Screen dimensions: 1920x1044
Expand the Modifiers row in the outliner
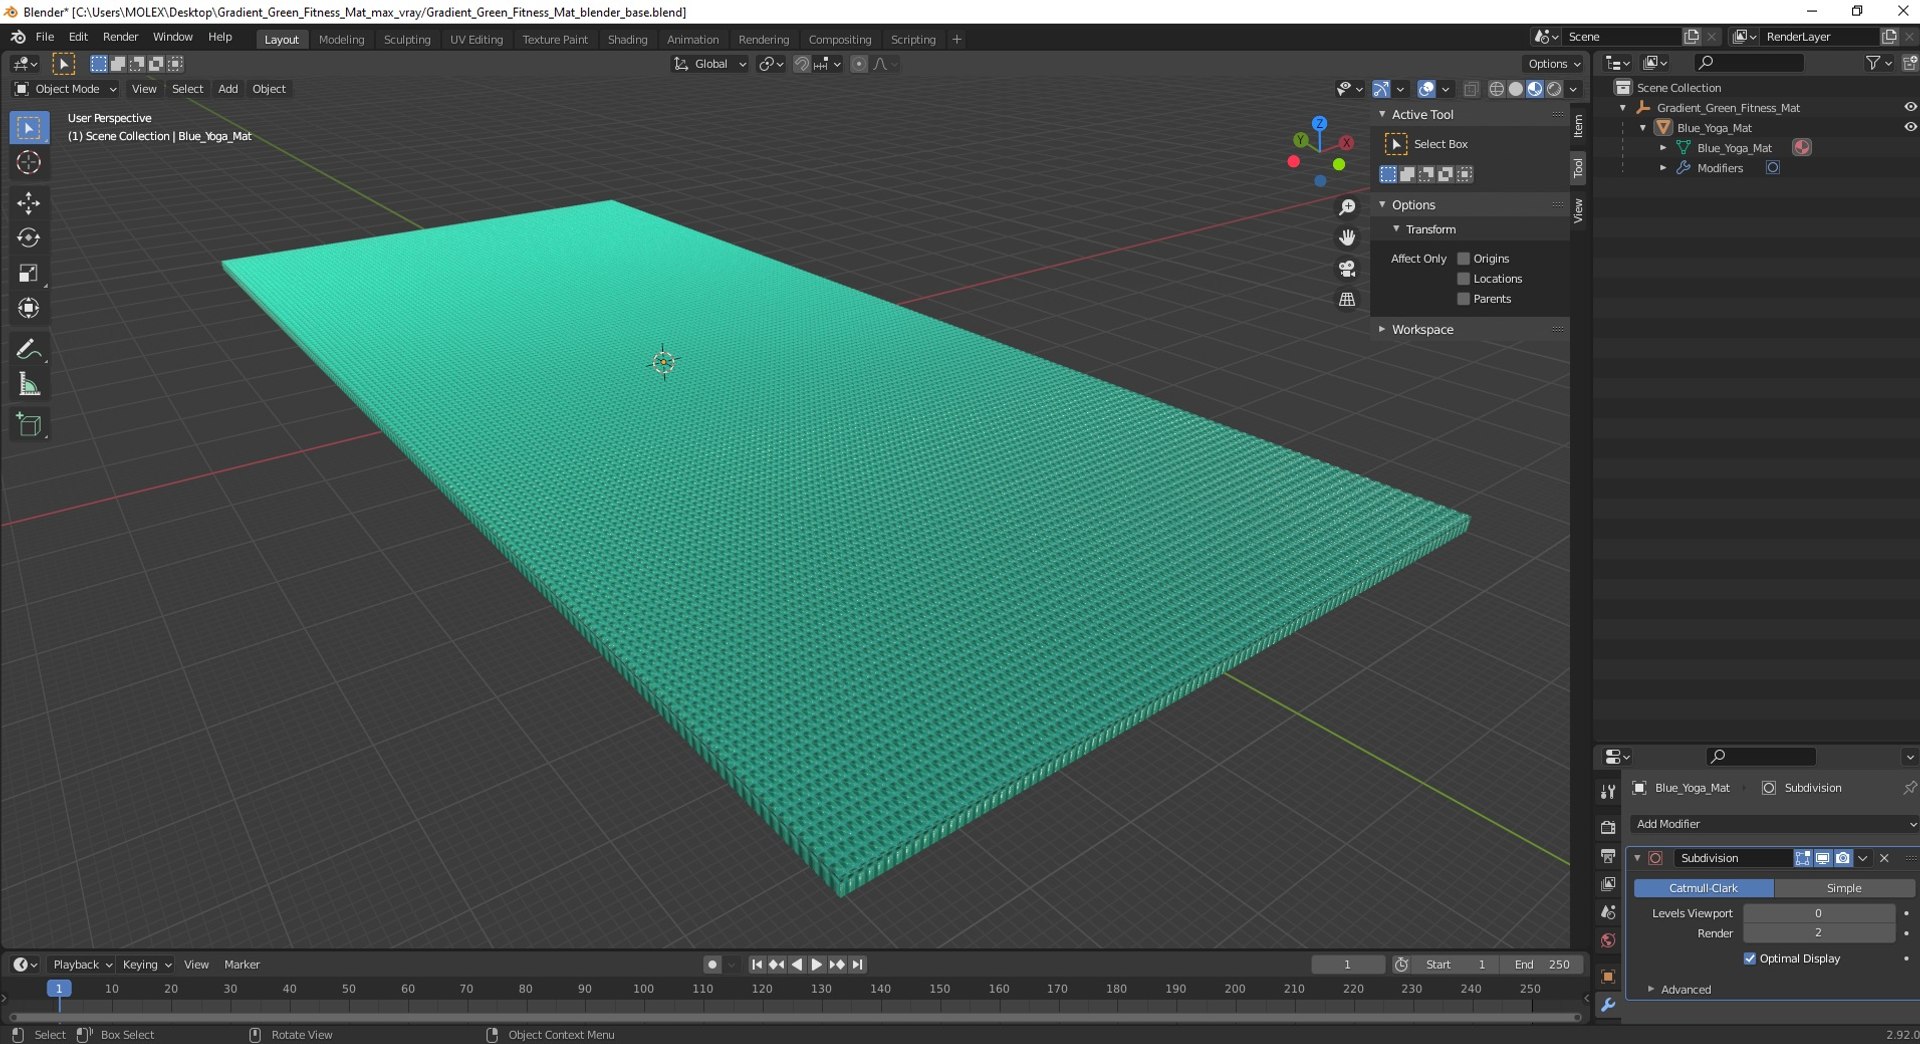[x=1663, y=168]
